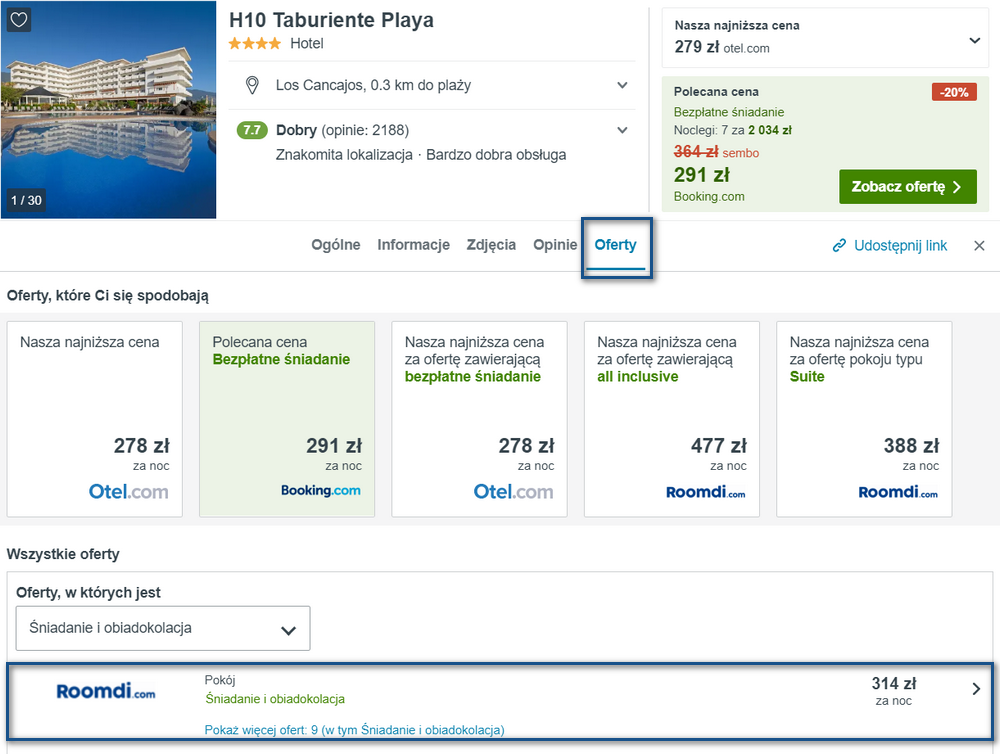This screenshot has height=754, width=1000.
Task: Click the 7.7 rating badge
Action: coord(252,130)
